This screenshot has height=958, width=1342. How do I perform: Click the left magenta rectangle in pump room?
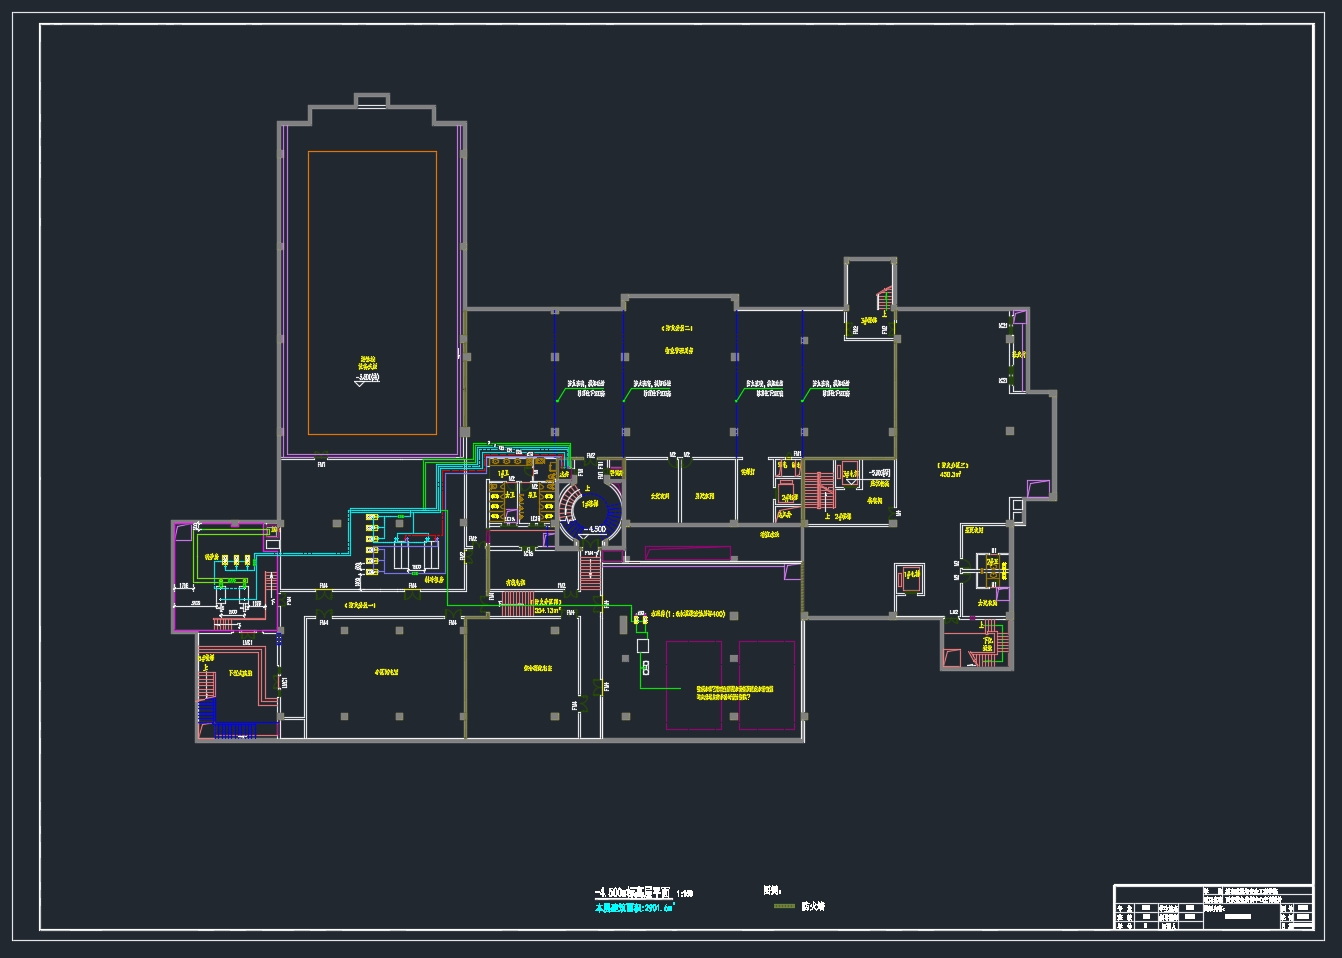(x=694, y=685)
